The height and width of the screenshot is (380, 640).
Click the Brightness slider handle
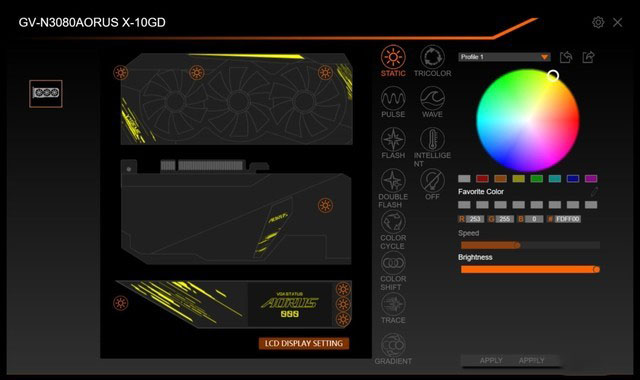(596, 269)
